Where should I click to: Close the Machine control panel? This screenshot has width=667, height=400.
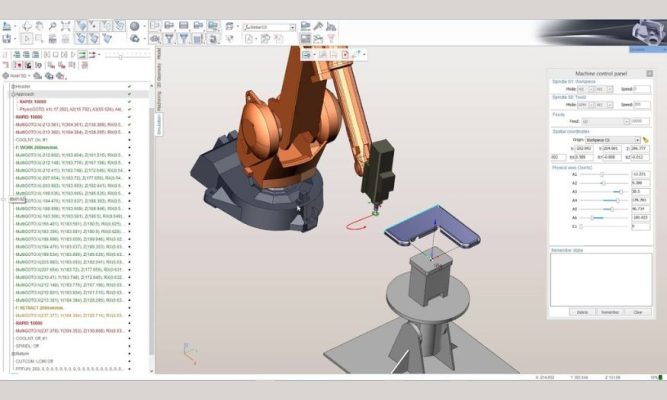tap(650, 76)
